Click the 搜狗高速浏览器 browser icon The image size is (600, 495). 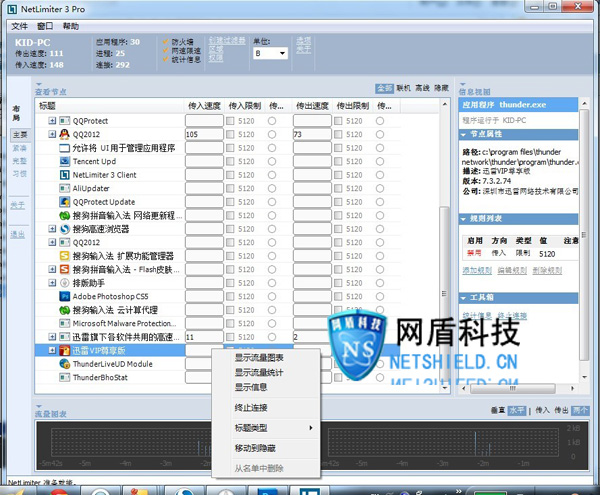tap(65, 229)
